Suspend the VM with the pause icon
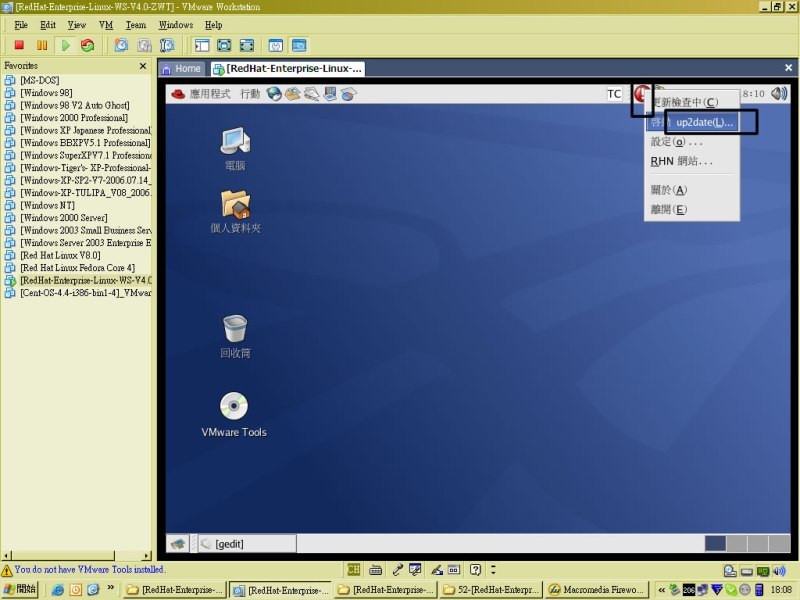The image size is (800, 600). point(42,45)
